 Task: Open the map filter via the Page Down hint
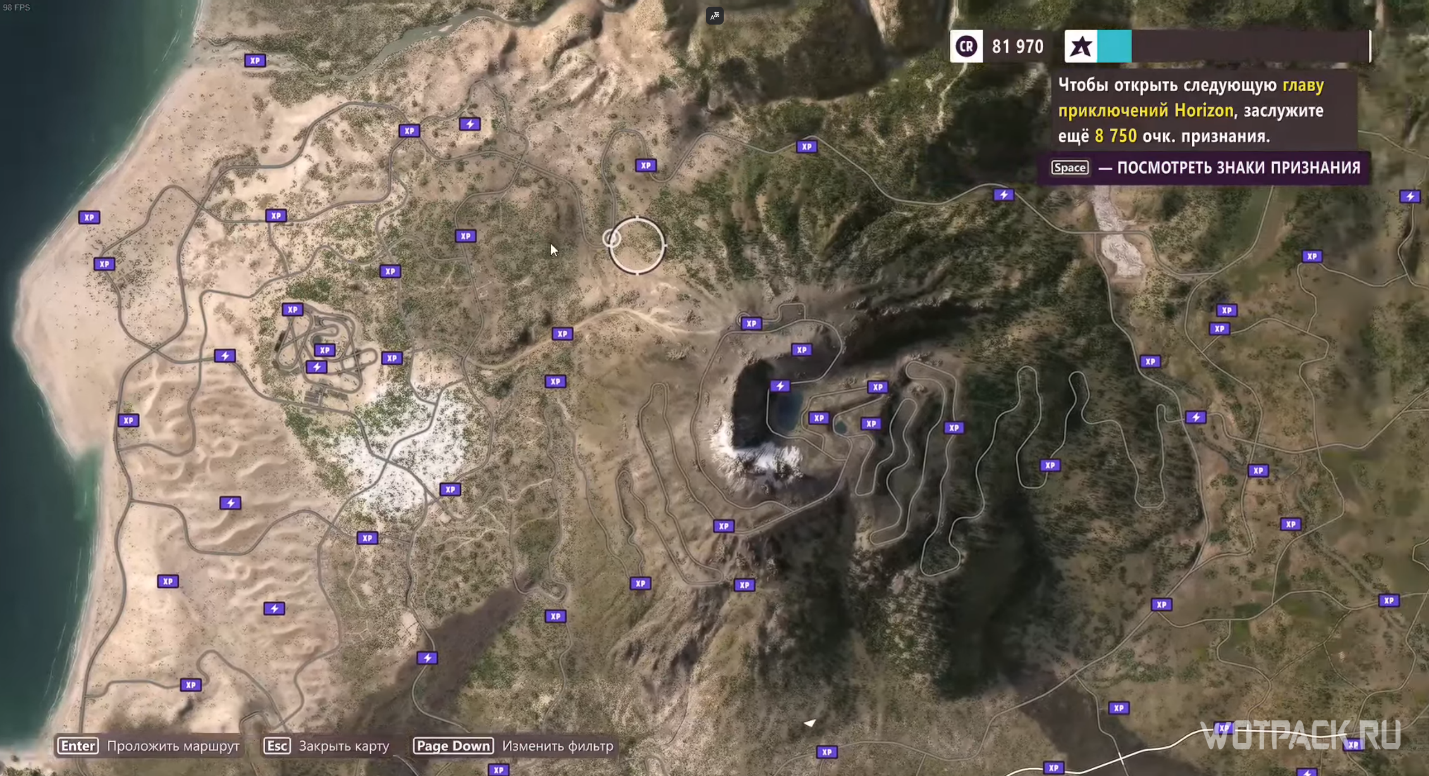click(453, 746)
